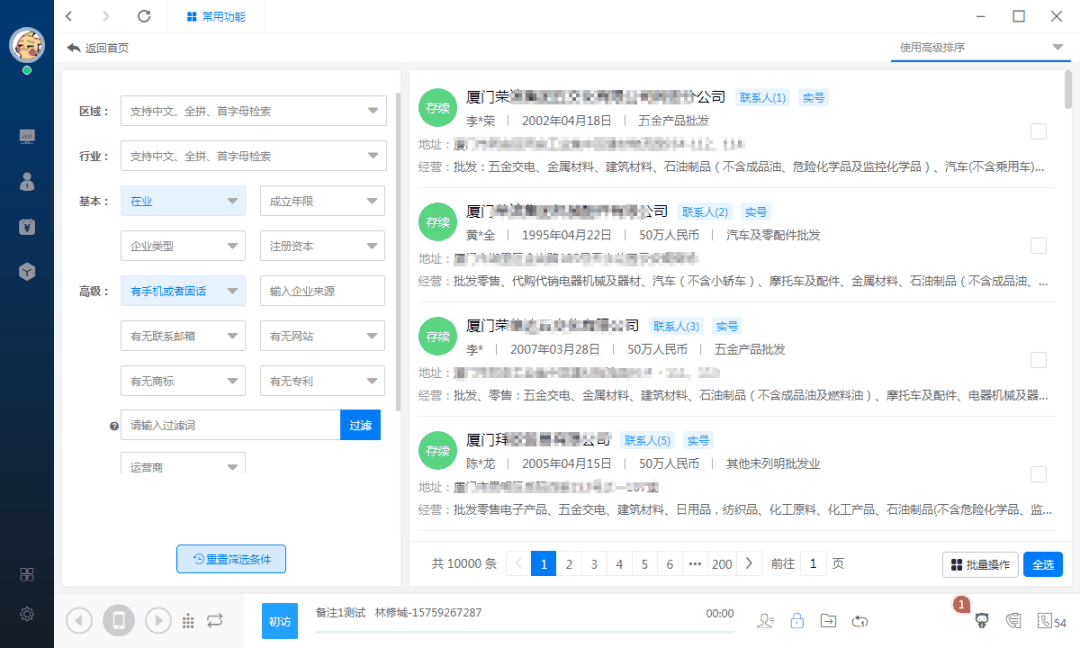Click the 重置筛选条件 reset button
Image resolution: width=1080 pixels, height=648 pixels.
click(231, 559)
